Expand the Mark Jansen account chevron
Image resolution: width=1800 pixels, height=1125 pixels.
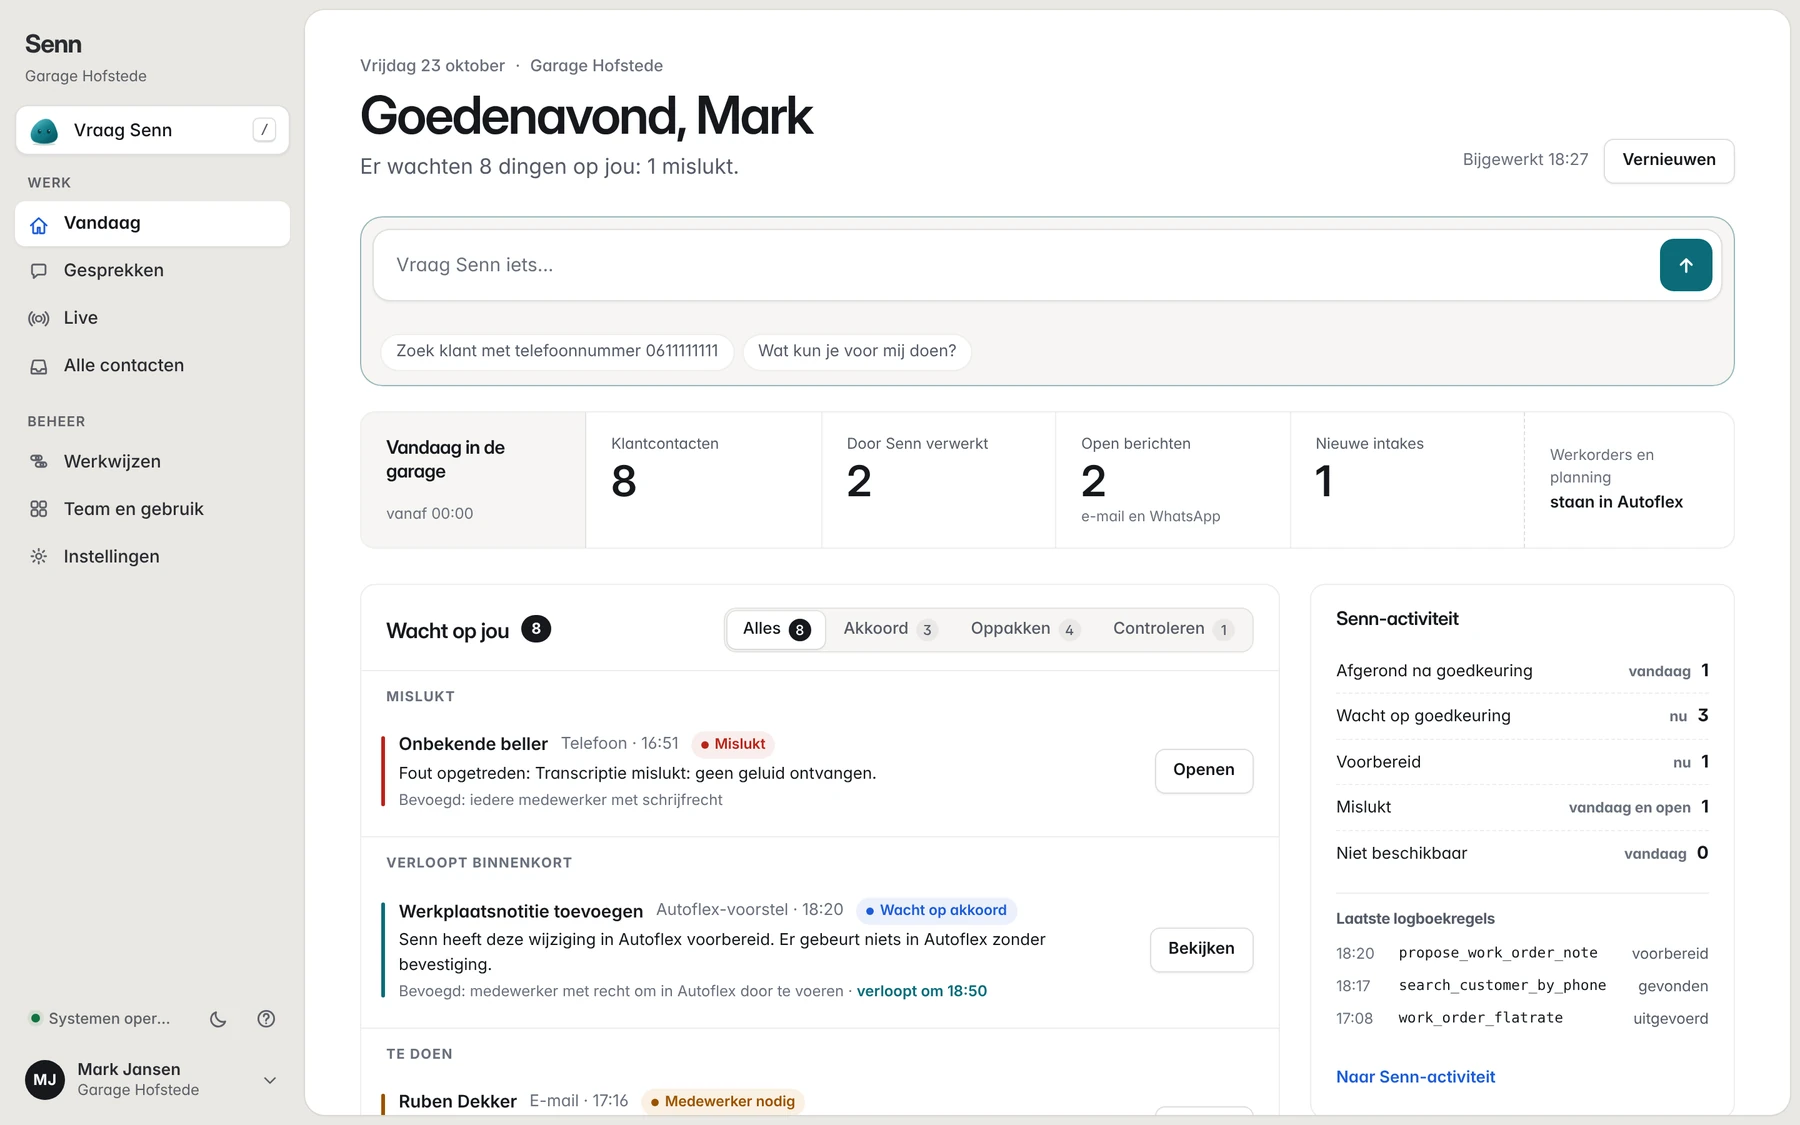pos(270,1080)
